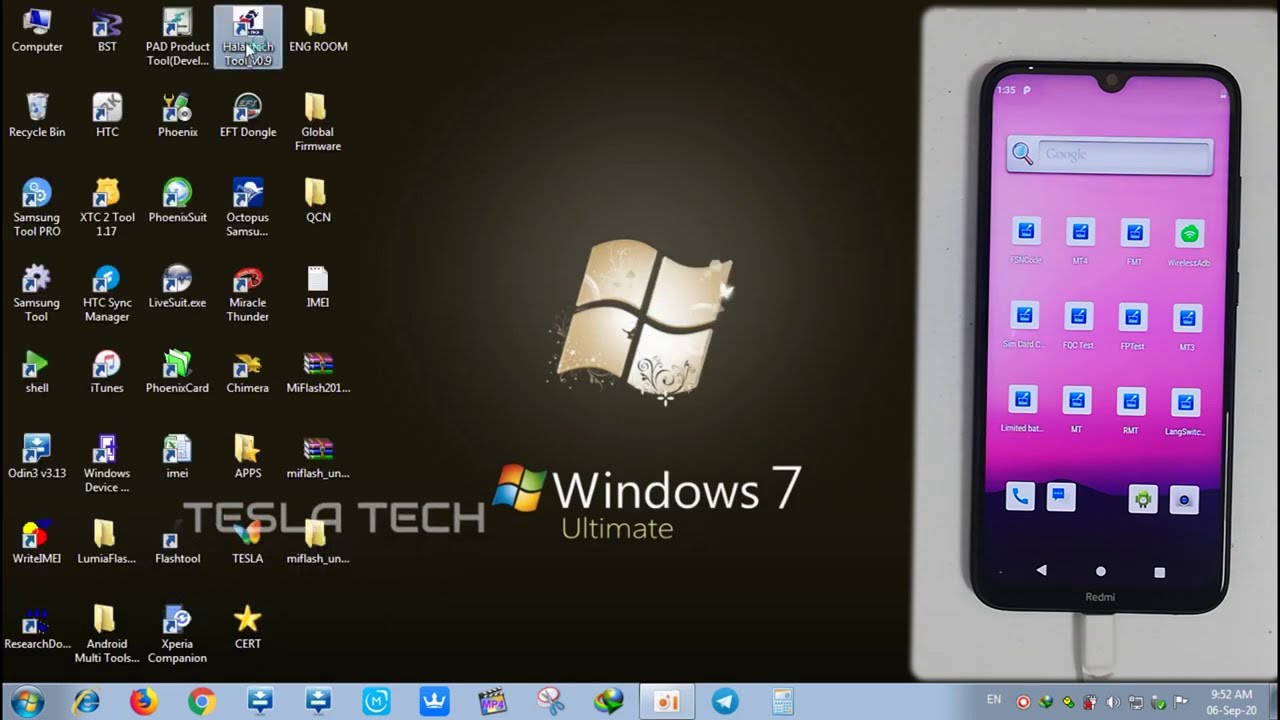Tap the phone dialer icon on phone
Image resolution: width=1280 pixels, height=720 pixels.
click(x=1019, y=496)
